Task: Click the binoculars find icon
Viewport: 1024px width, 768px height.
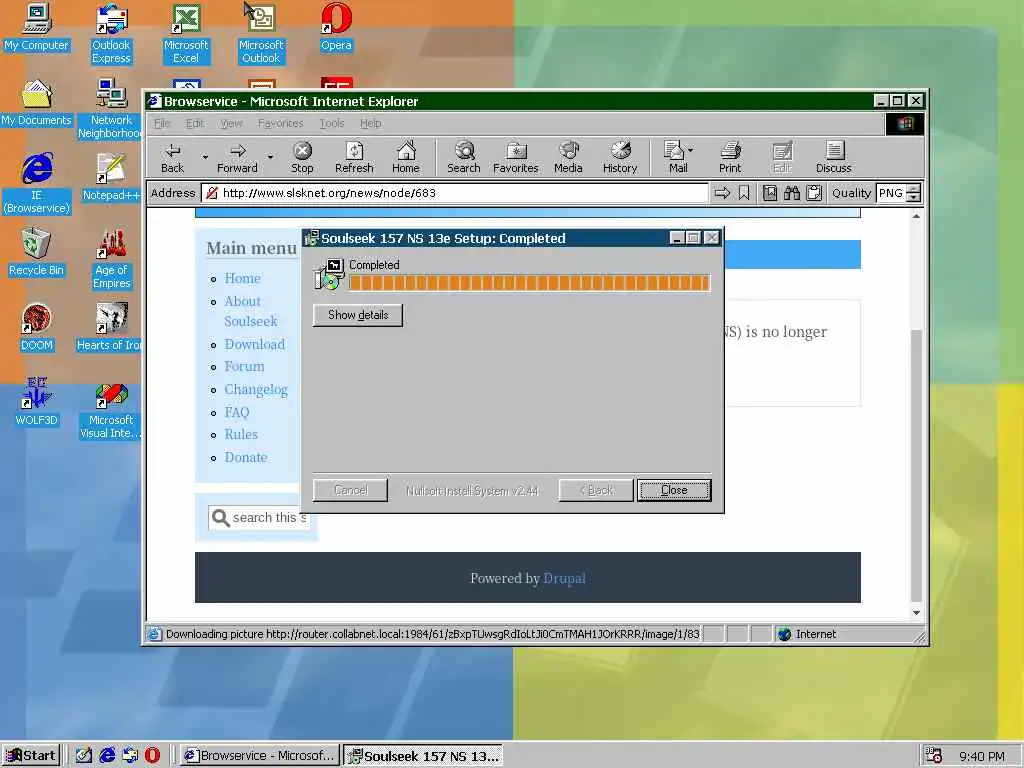Action: 792,193
